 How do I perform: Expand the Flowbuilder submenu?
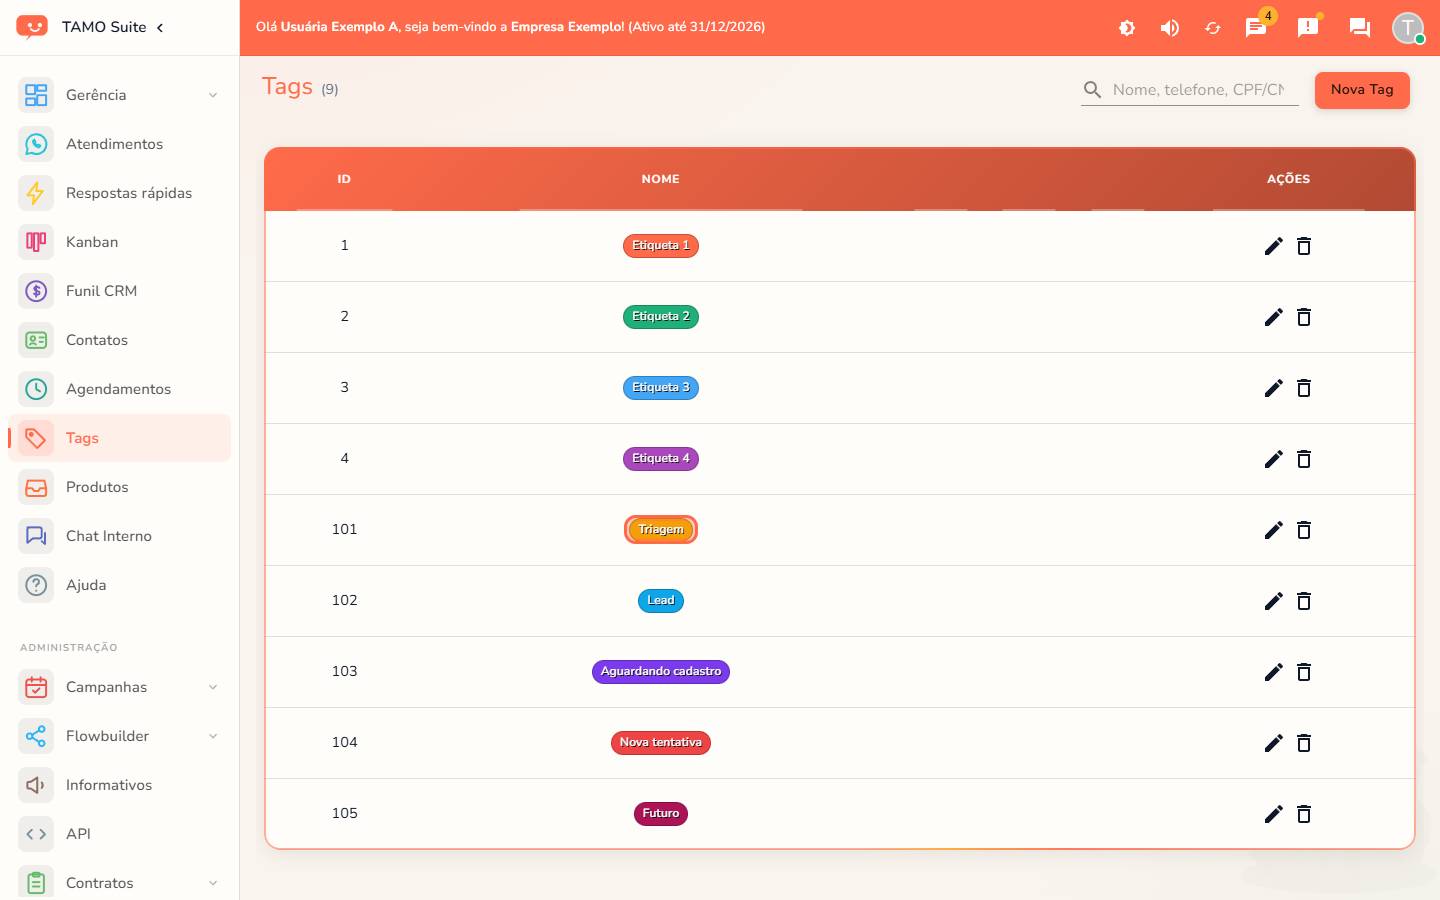point(119,736)
